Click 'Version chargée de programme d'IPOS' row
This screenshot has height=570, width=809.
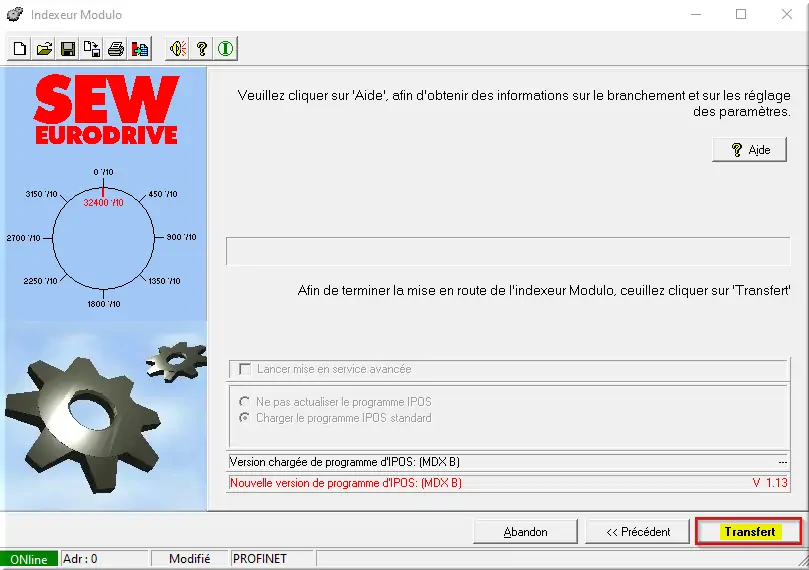508,462
